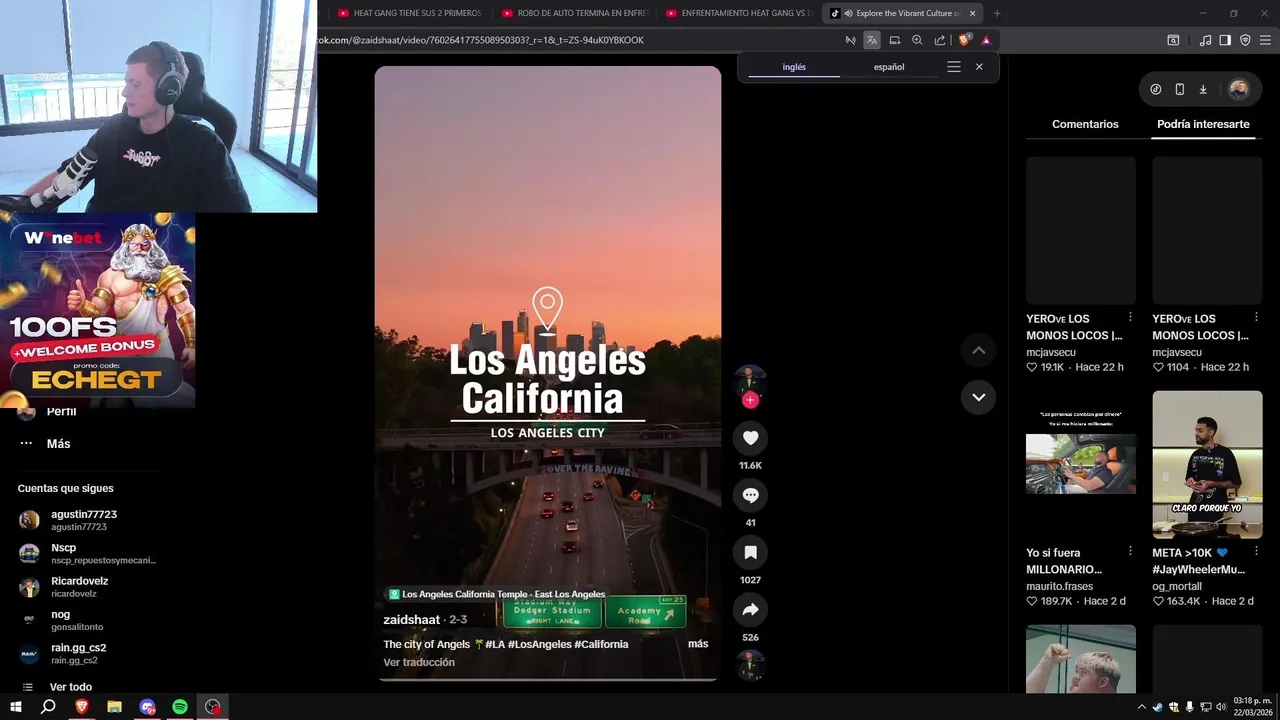Click the TikTok coin icon in top-right pill
Viewport: 1280px width, 720px height.
click(1156, 89)
